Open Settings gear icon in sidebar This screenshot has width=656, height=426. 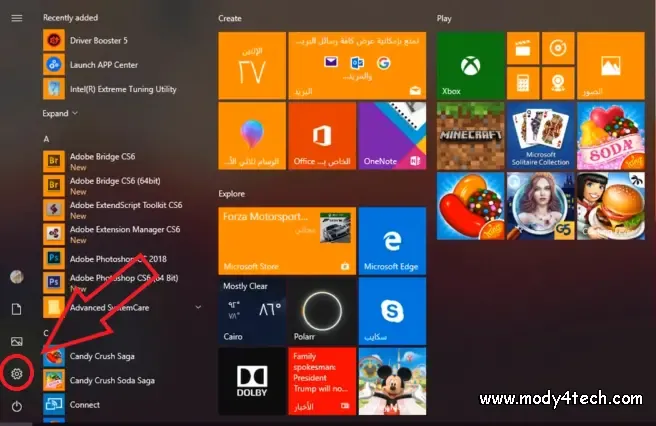pos(17,373)
